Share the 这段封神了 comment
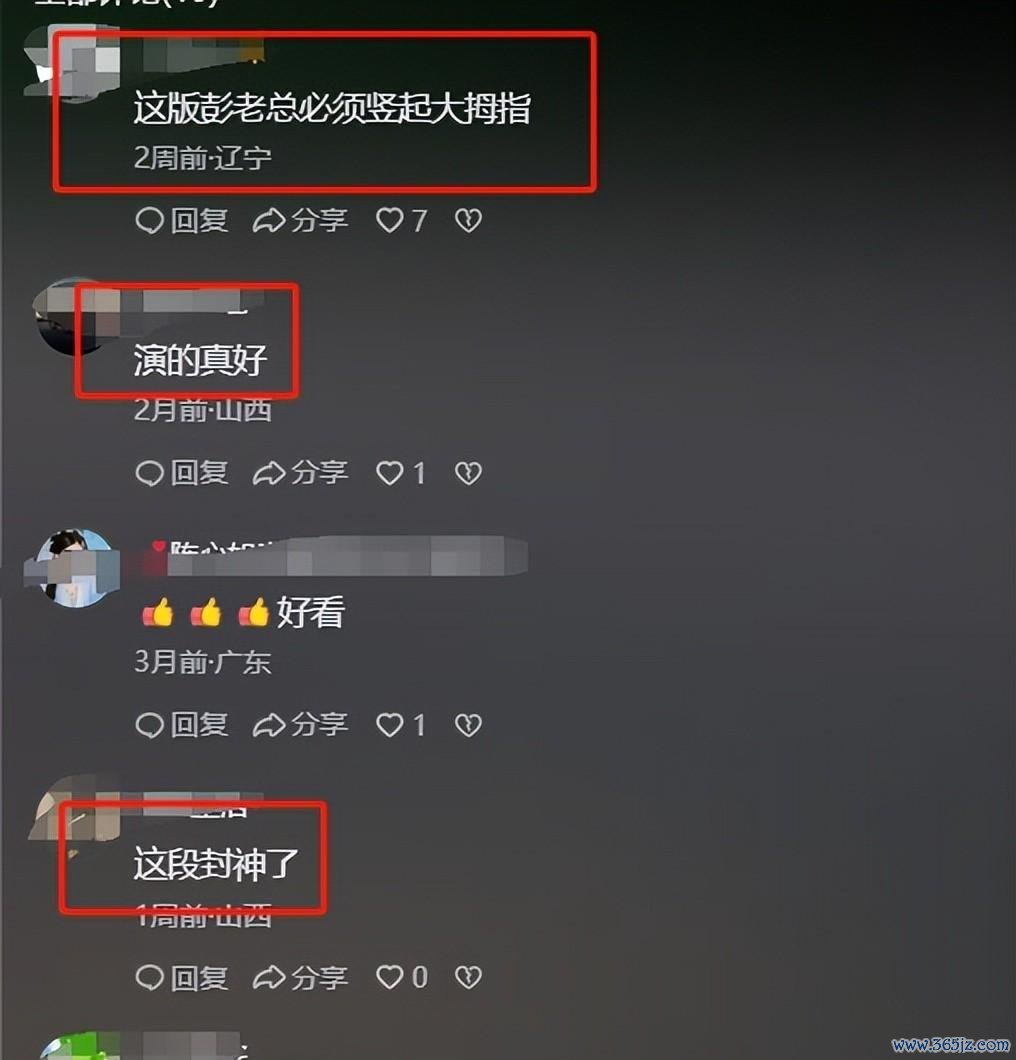The width and height of the screenshot is (1016, 1060). 300,978
